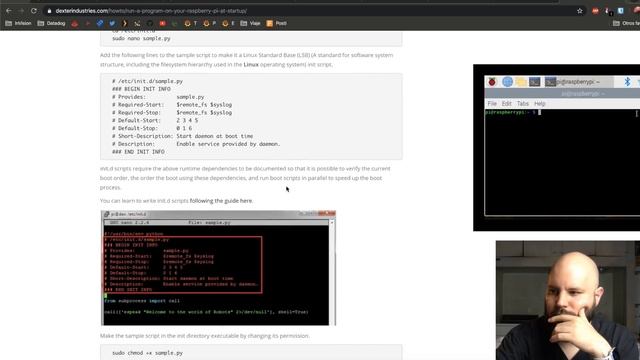The image size is (640, 360).
Task: Bookmark this page with the star icon
Action: tap(580, 11)
